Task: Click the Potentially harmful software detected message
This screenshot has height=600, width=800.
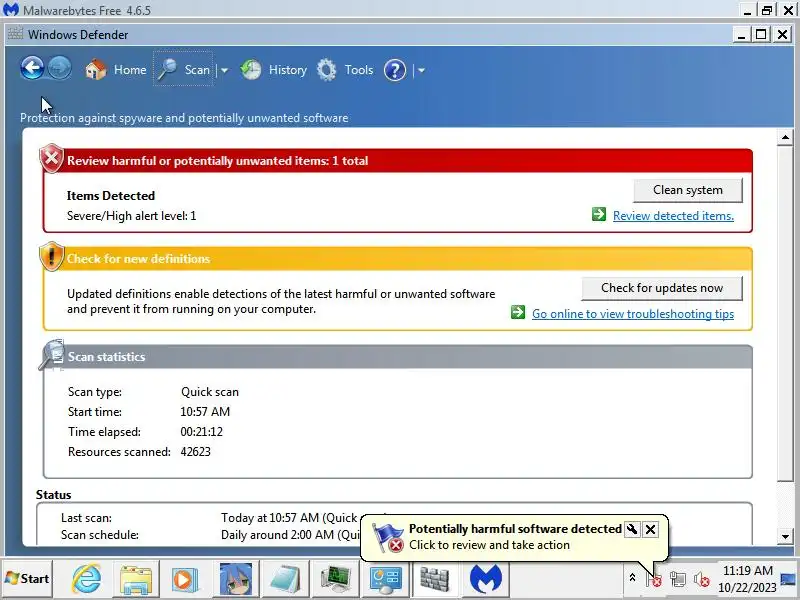Action: [515, 529]
